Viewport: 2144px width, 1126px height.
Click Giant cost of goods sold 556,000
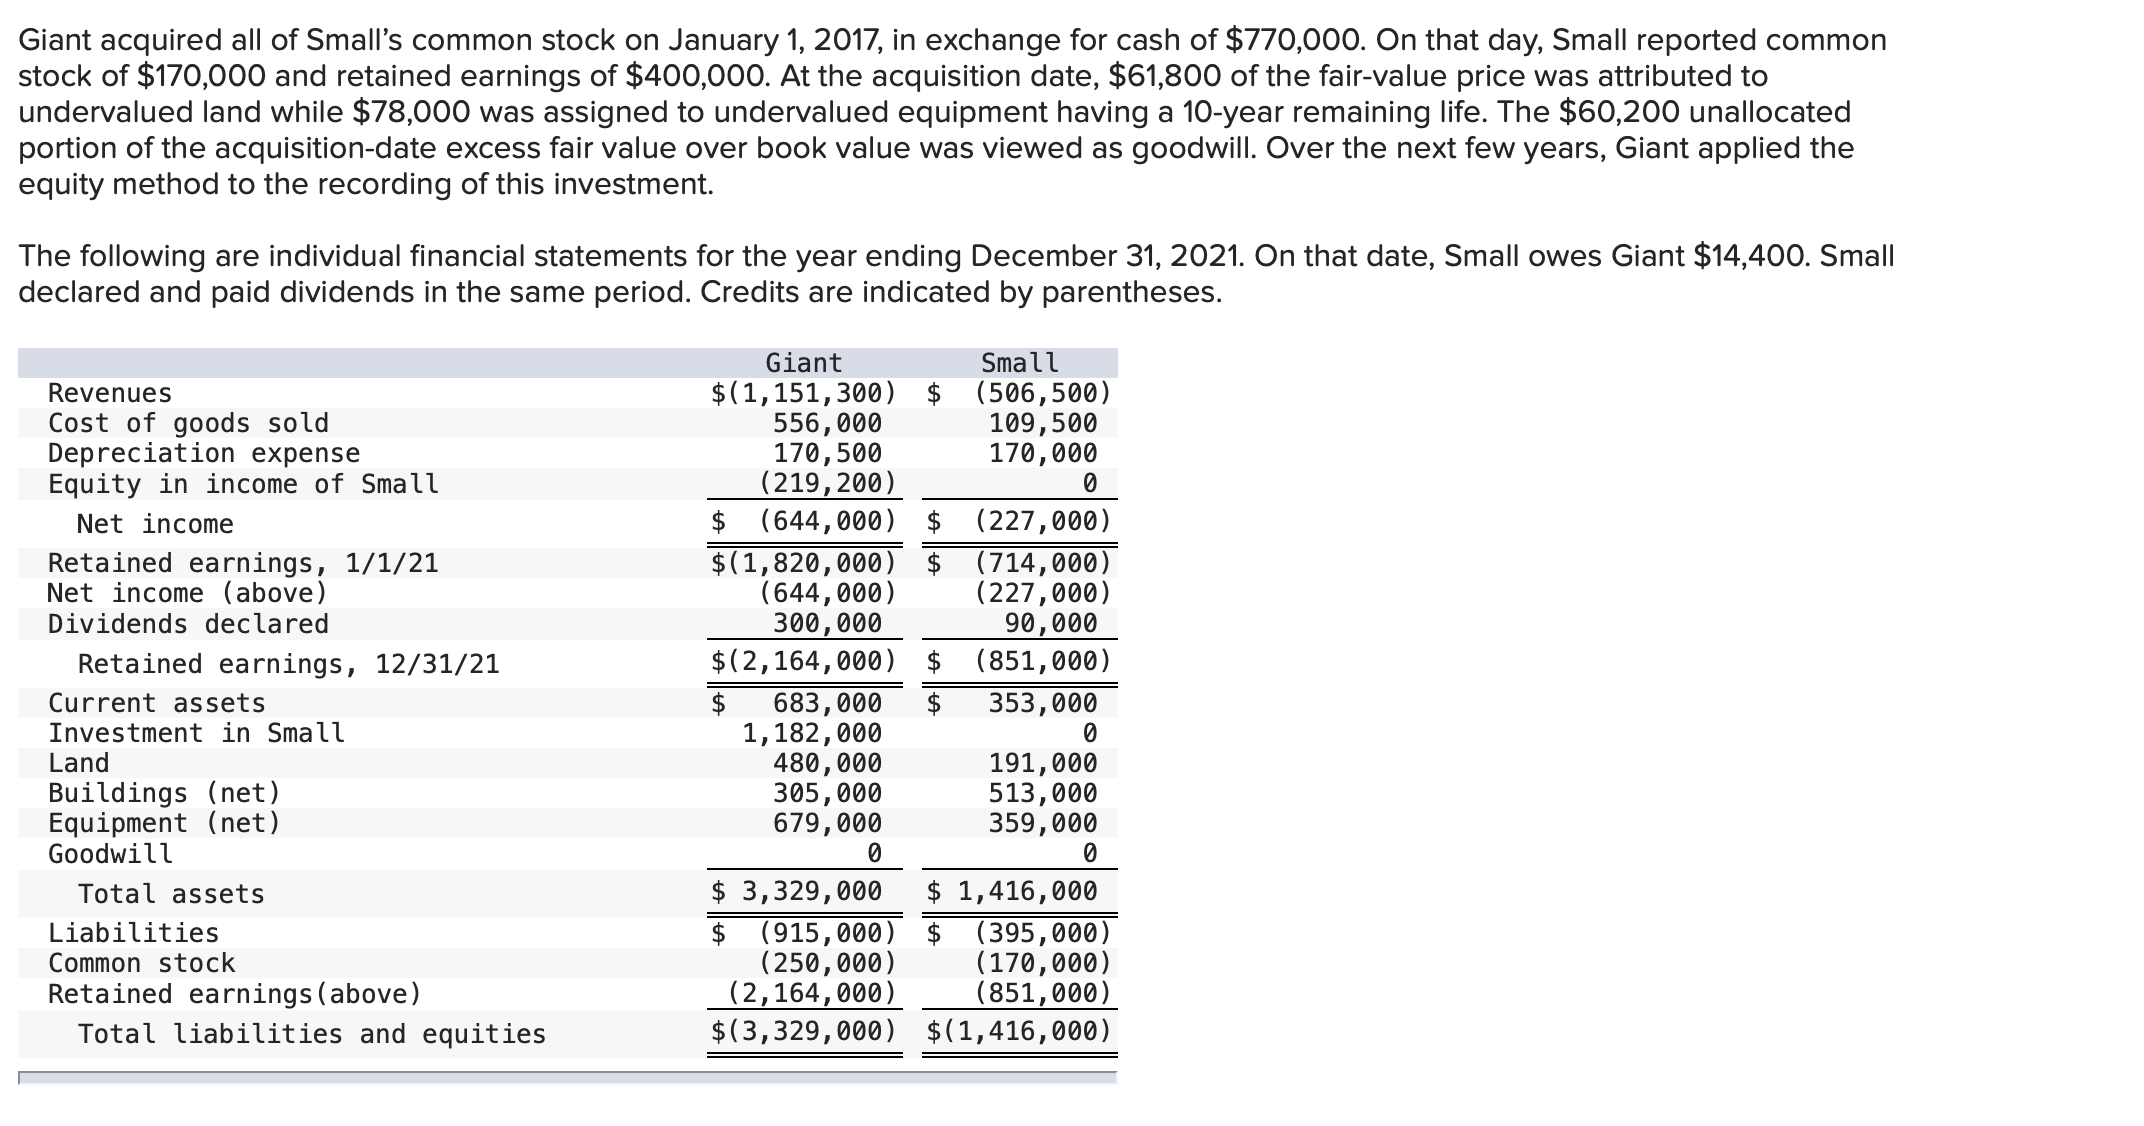(x=828, y=423)
